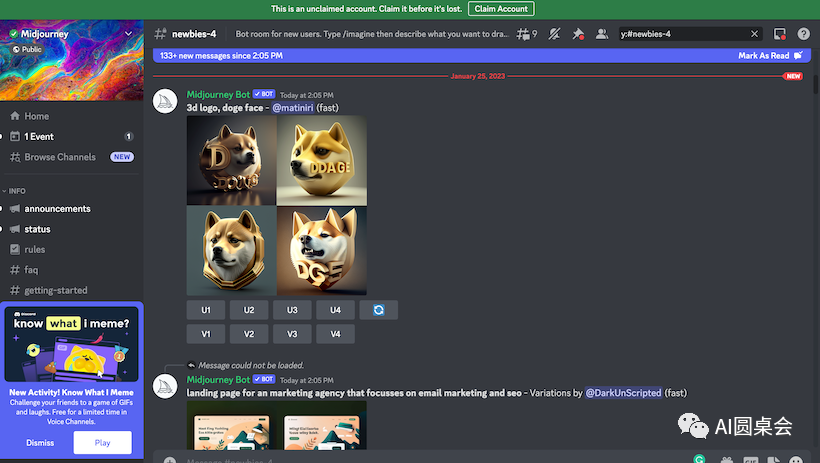Click the re-roll refresh icon button

[379, 310]
